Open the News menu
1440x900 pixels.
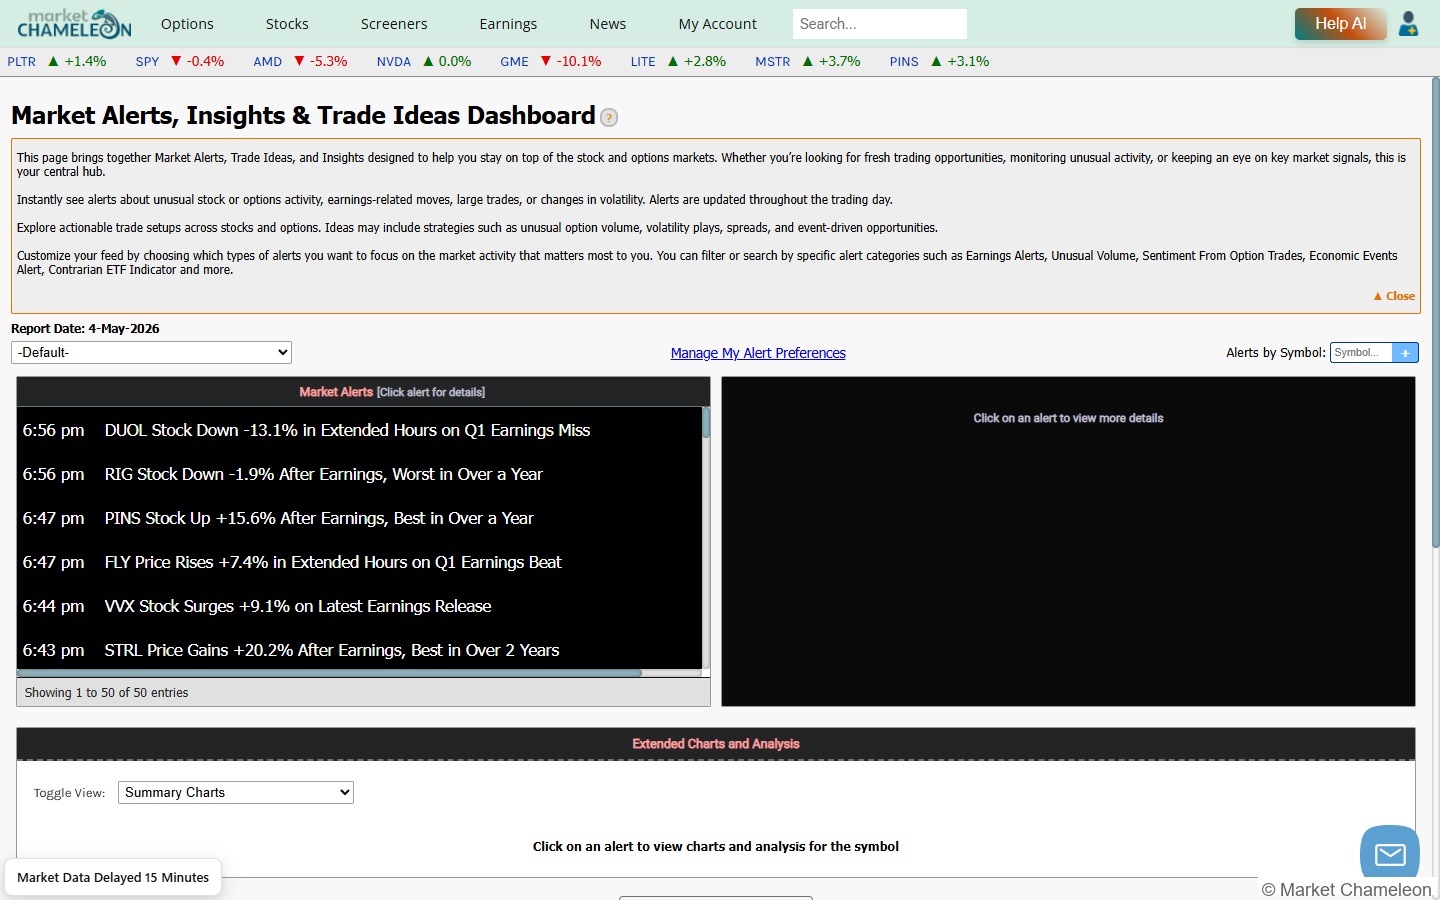[x=608, y=24]
